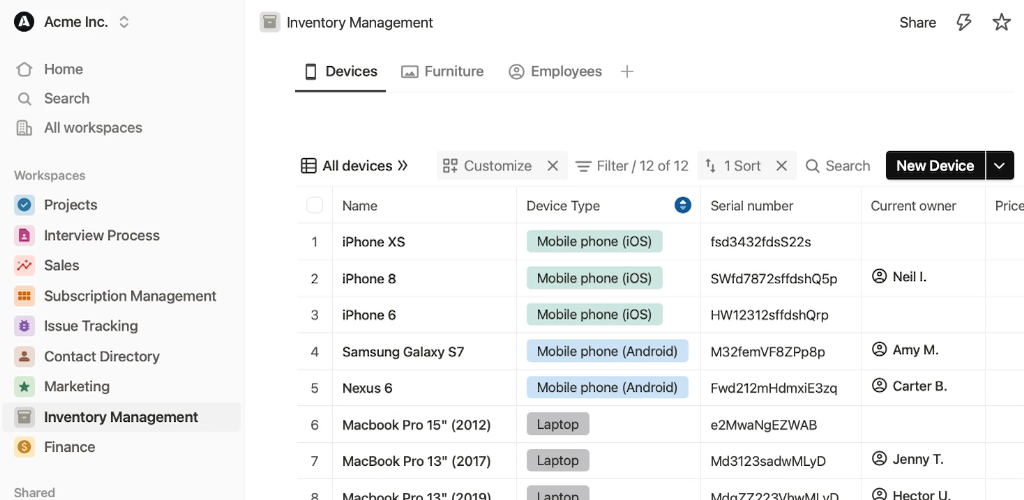The image size is (1024, 500).
Task: Switch to the Furniture tab
Action: point(443,72)
